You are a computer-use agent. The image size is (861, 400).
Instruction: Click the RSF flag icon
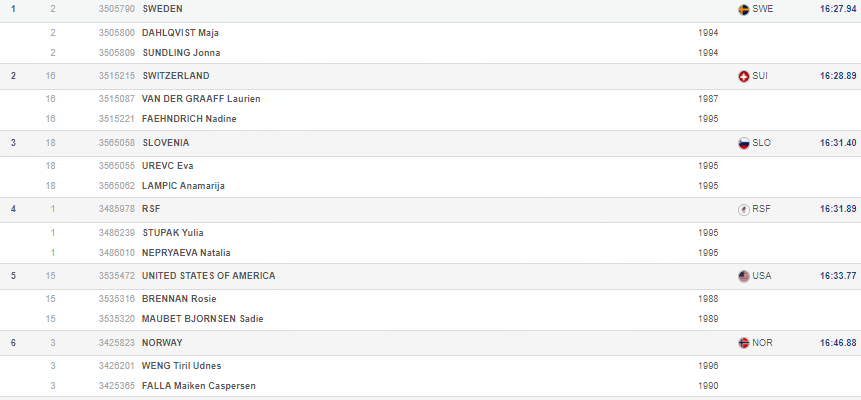point(743,209)
